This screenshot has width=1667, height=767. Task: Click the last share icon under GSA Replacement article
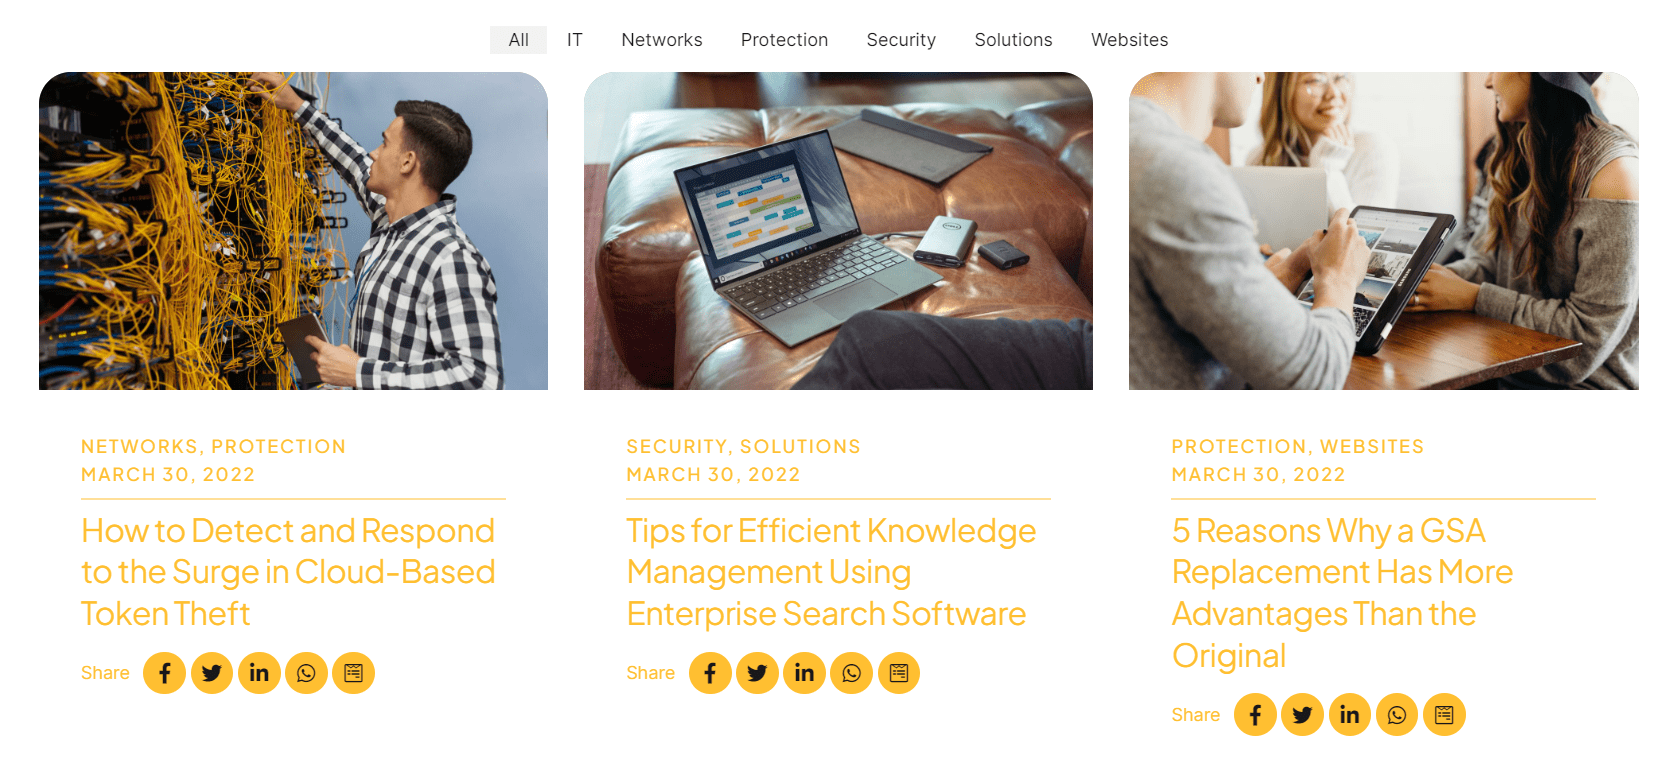1444,715
